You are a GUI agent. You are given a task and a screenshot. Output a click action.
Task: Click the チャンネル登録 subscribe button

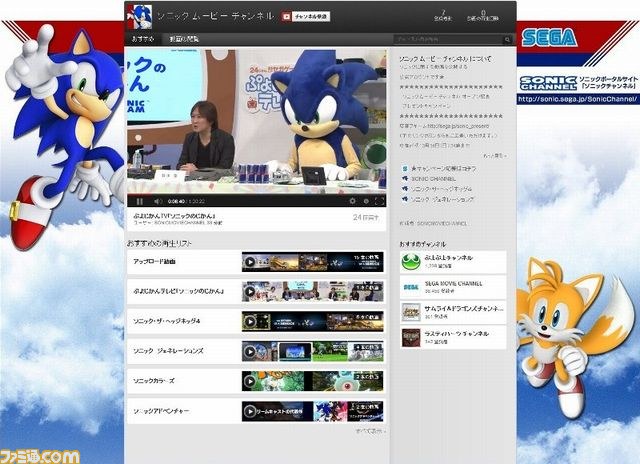click(311, 16)
